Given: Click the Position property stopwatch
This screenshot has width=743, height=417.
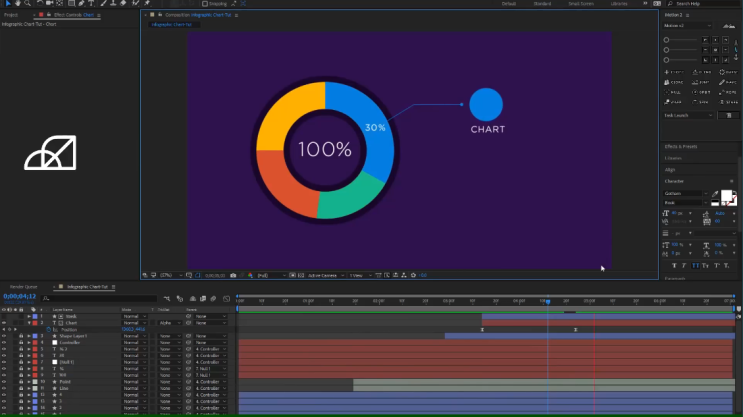Looking at the screenshot, I should point(48,329).
